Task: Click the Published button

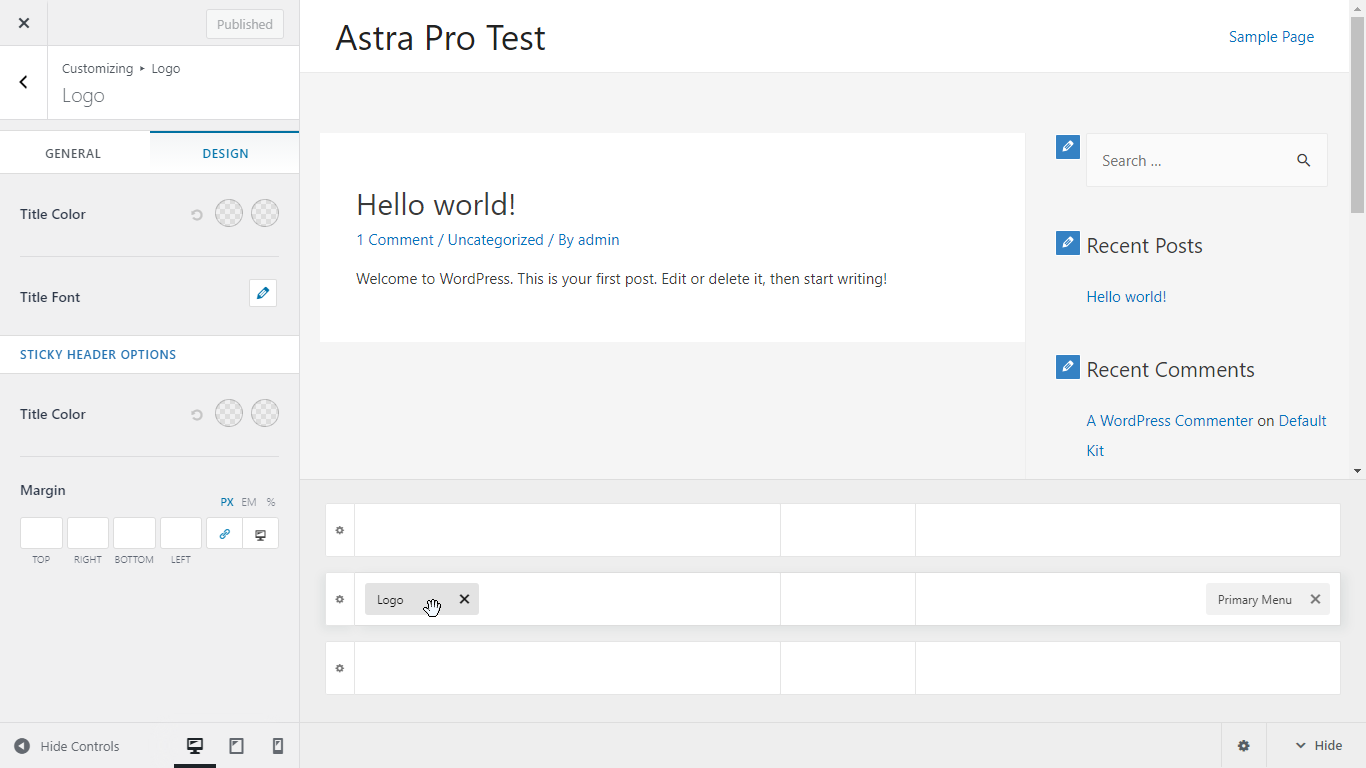Action: (x=245, y=24)
